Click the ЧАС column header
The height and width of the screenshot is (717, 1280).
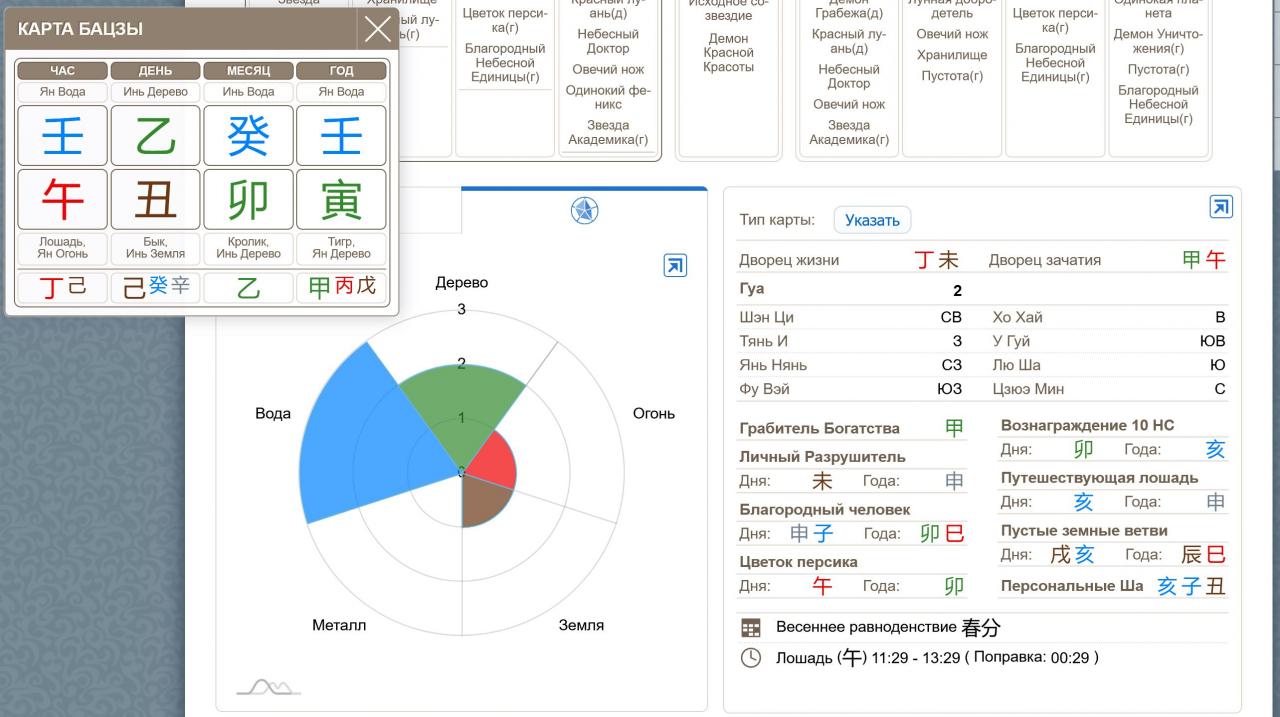click(62, 71)
